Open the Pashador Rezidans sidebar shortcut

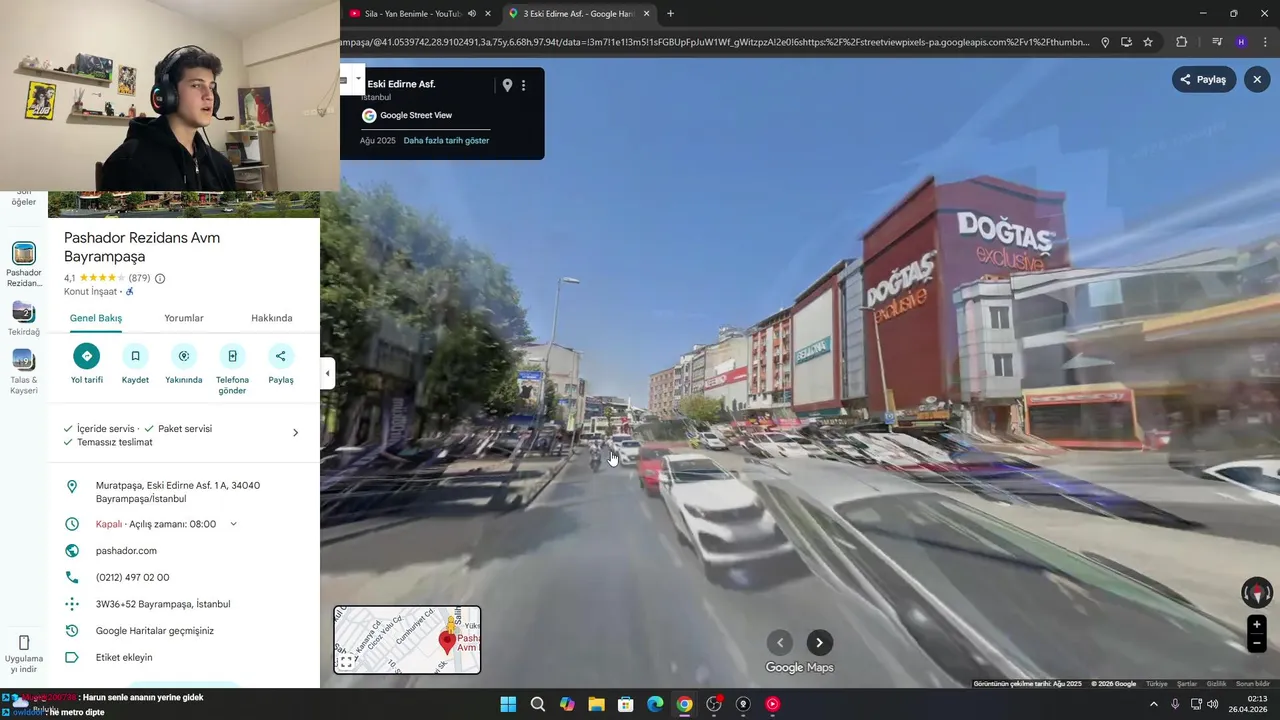coord(24,264)
